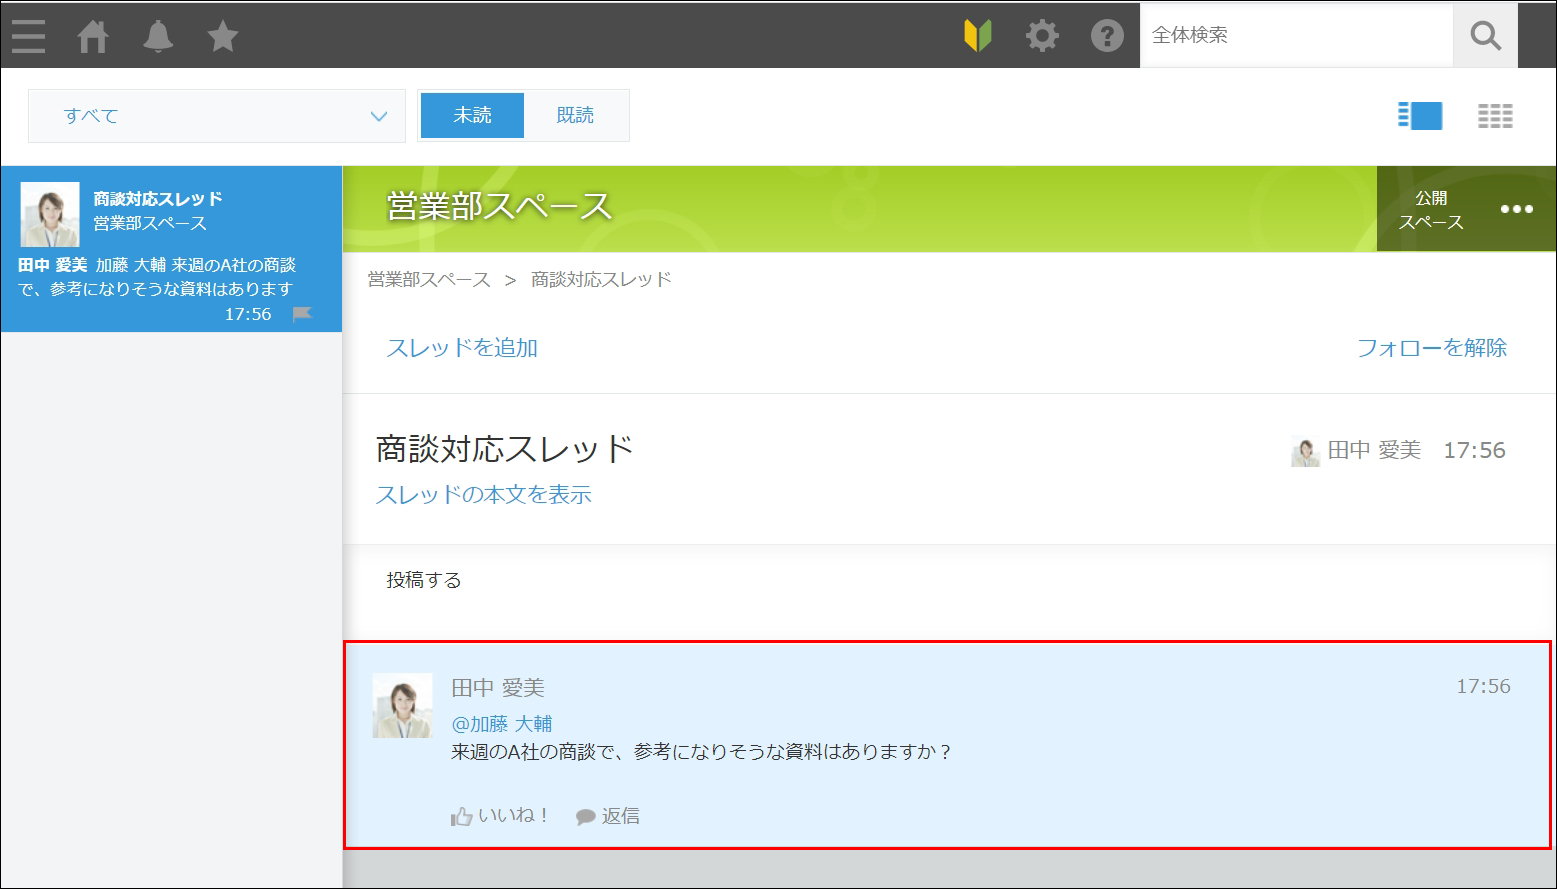
Task: Click the Home icon in the header
Action: [x=93, y=35]
